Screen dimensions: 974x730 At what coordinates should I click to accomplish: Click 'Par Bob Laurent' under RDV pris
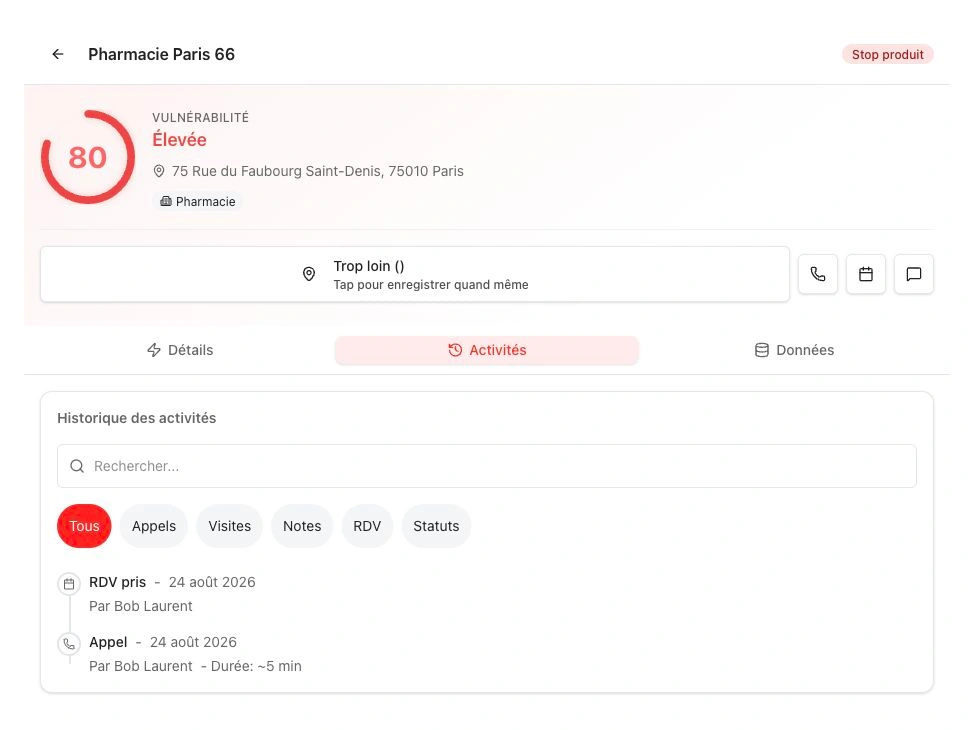140,606
